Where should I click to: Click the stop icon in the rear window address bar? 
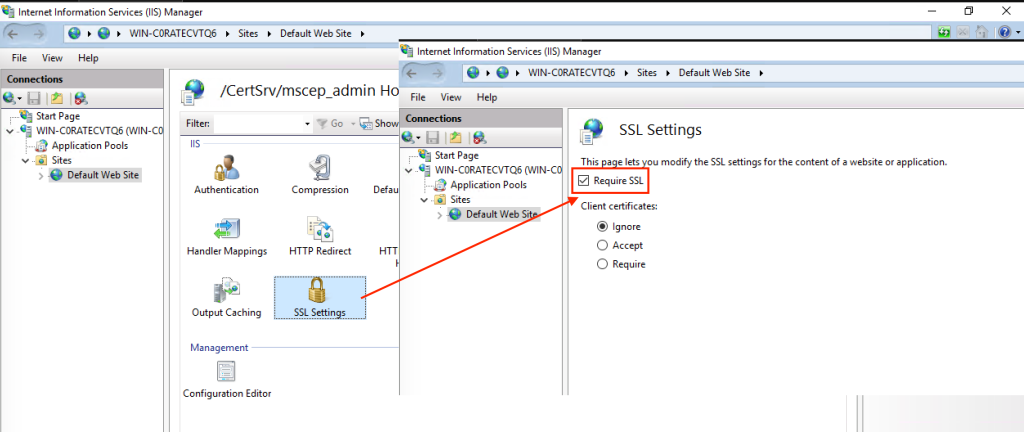[x=963, y=33]
